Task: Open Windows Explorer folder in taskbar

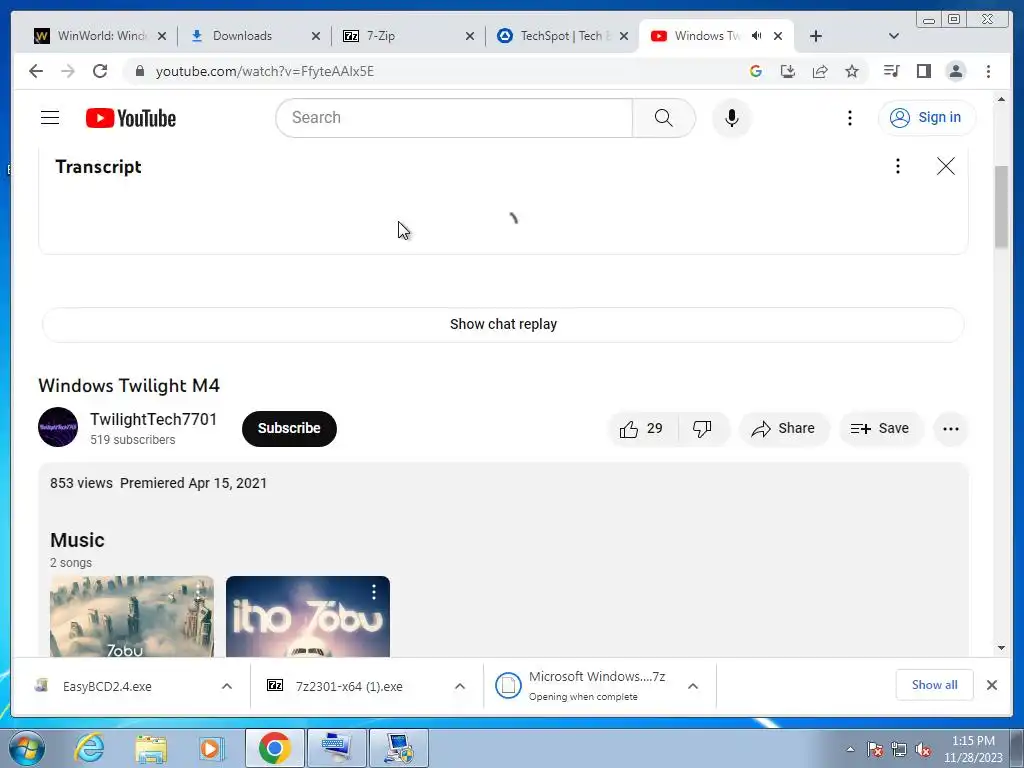Action: [x=151, y=748]
